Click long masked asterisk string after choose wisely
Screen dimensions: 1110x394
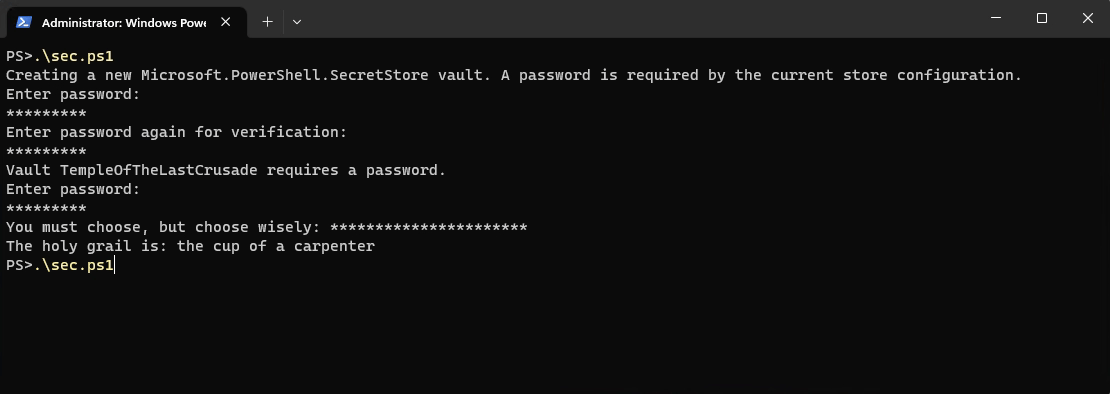[x=429, y=227]
